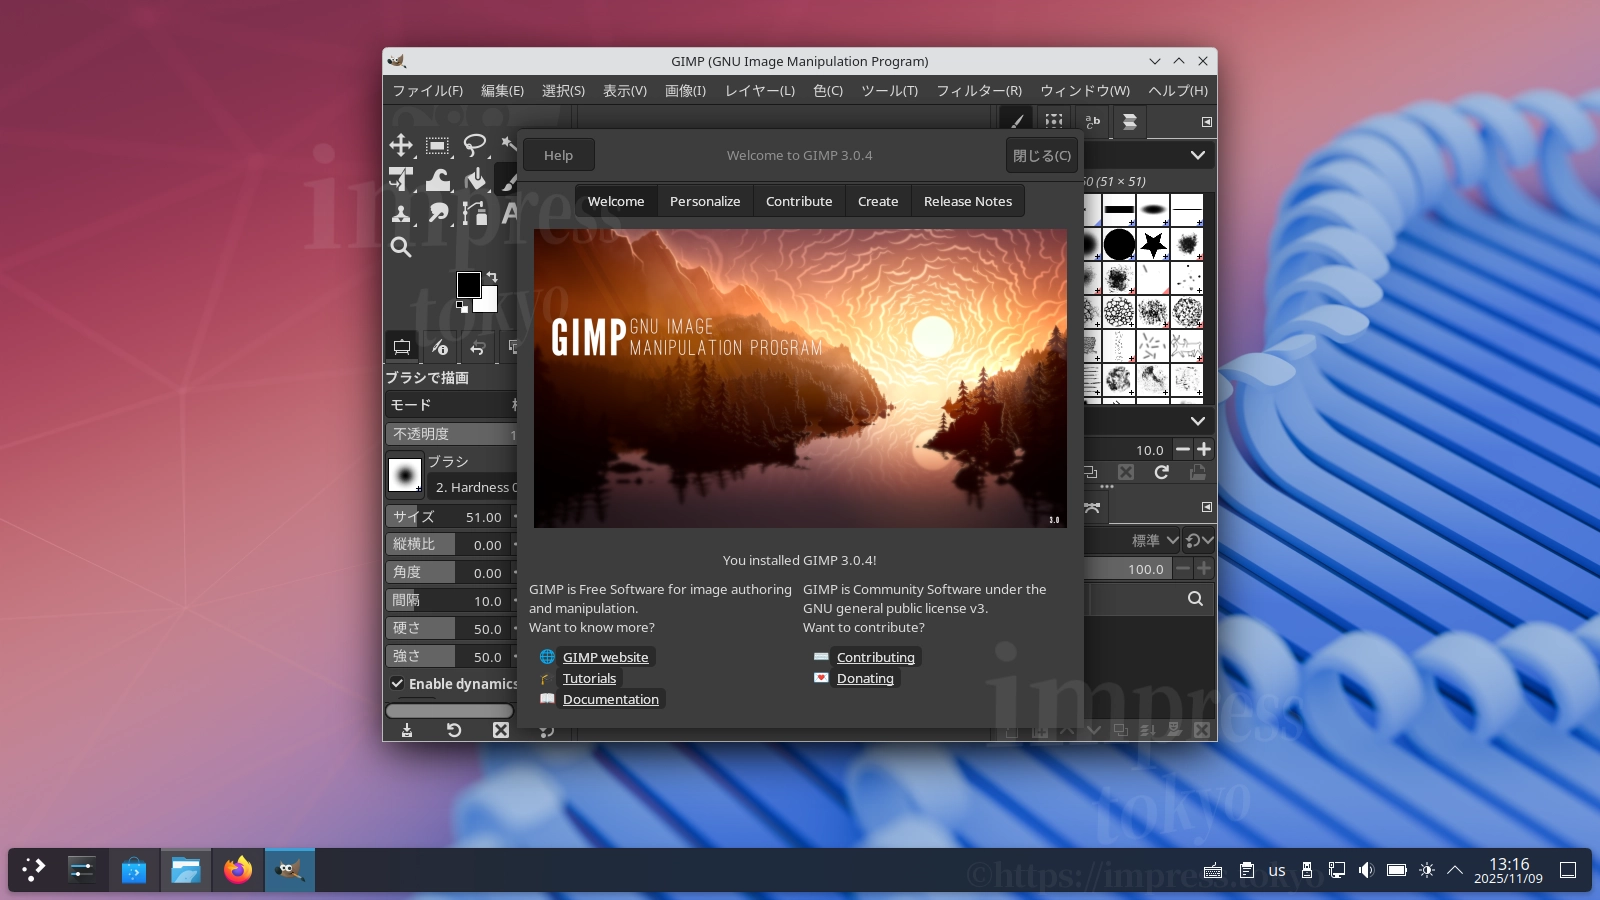Click the active brush preview thumbnail

[x=405, y=474]
